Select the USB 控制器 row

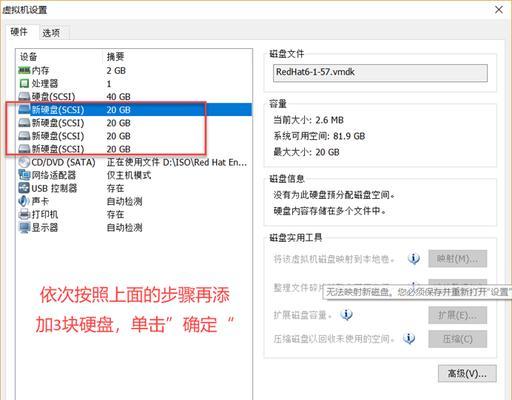click(x=134, y=188)
